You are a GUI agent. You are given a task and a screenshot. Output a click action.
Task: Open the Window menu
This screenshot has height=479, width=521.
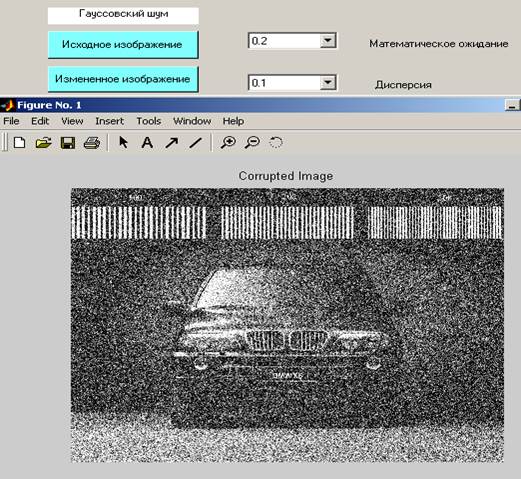[192, 121]
